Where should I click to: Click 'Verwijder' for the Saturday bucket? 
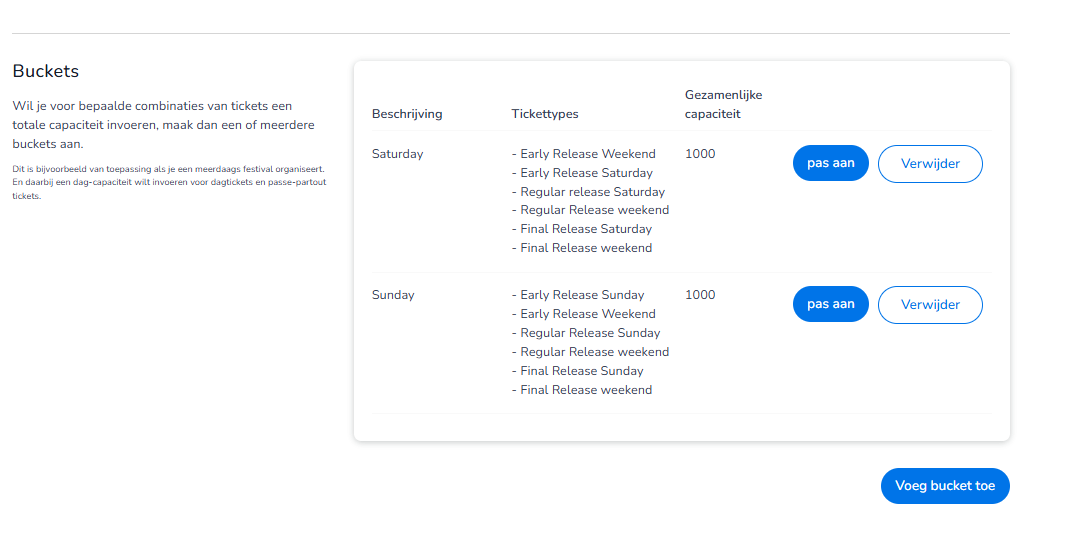tap(930, 164)
